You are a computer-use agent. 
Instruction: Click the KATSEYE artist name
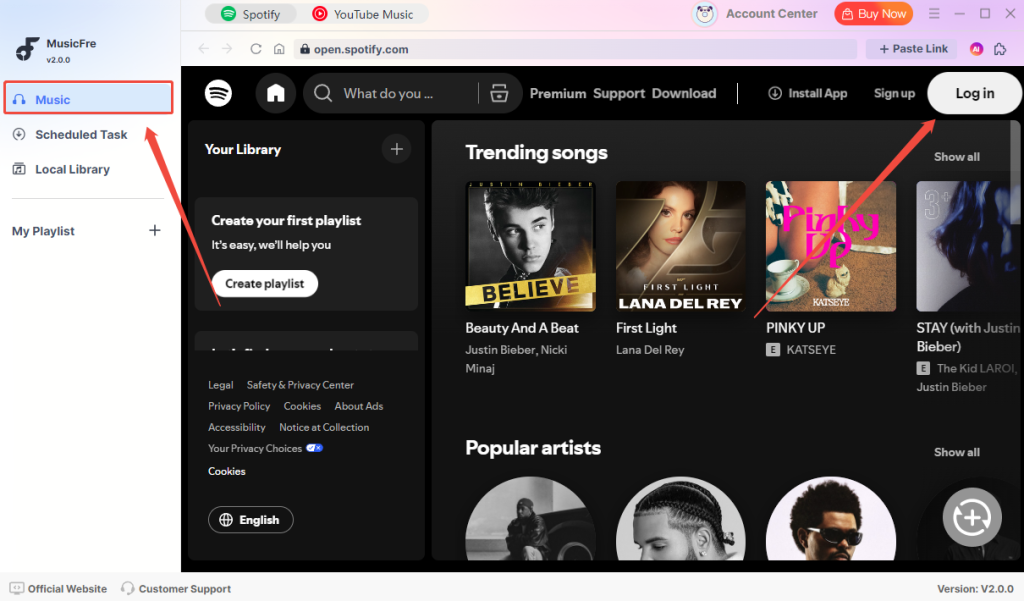click(811, 349)
